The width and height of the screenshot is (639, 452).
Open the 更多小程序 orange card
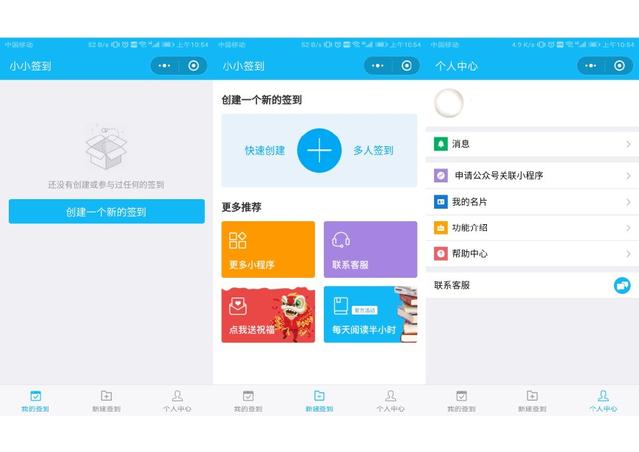tap(268, 249)
